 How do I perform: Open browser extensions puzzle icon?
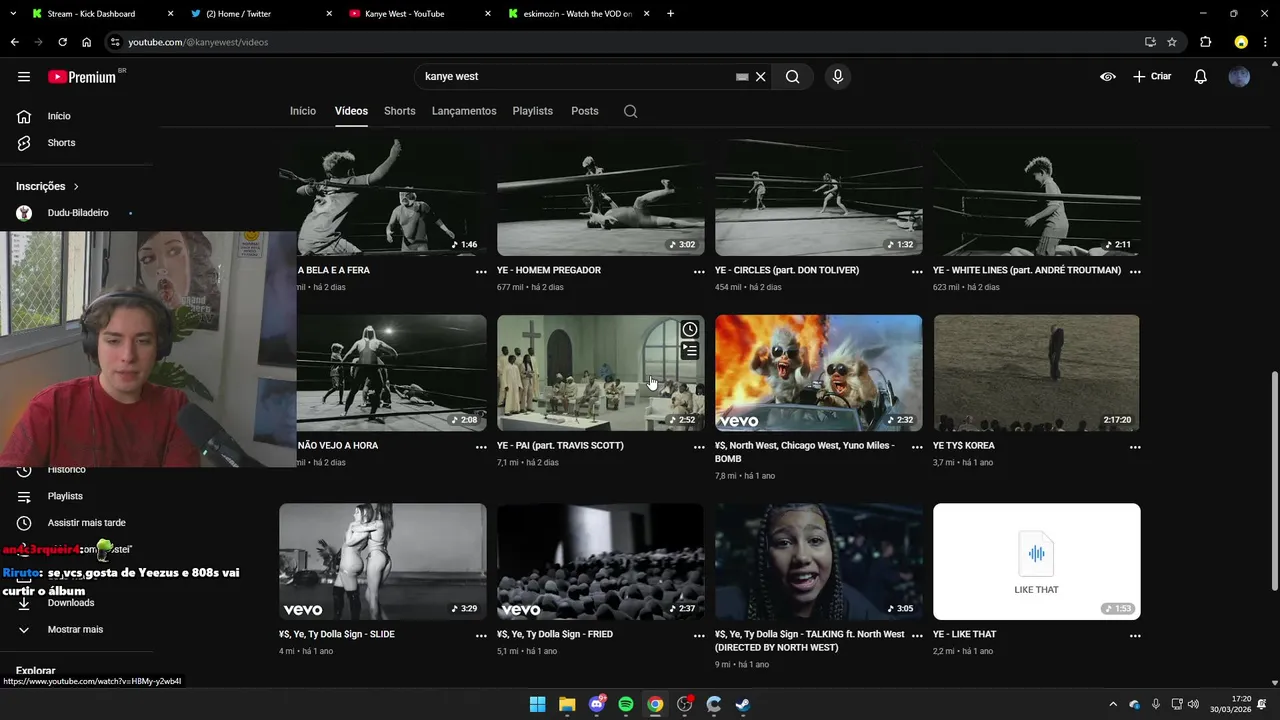pyautogui.click(x=1205, y=42)
